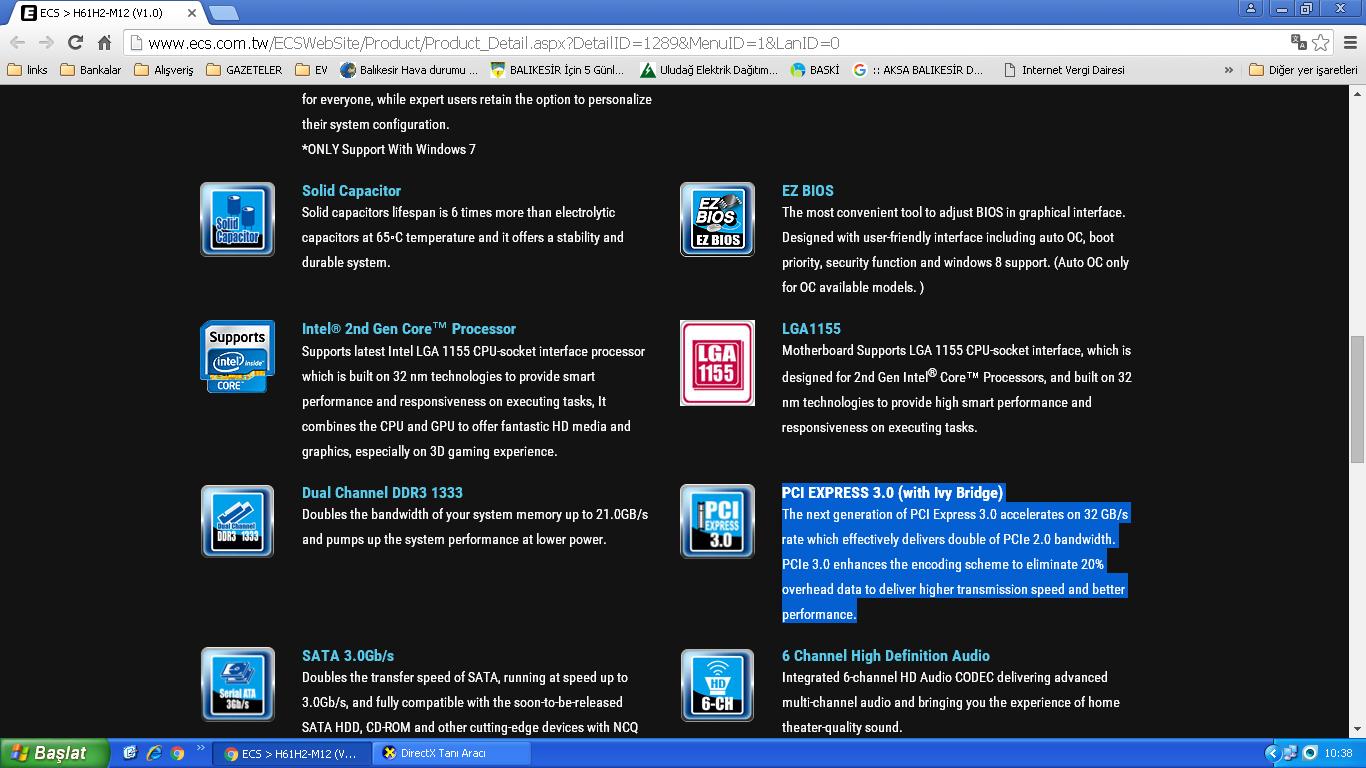Click the EZ BIOS feature icon

click(717, 219)
